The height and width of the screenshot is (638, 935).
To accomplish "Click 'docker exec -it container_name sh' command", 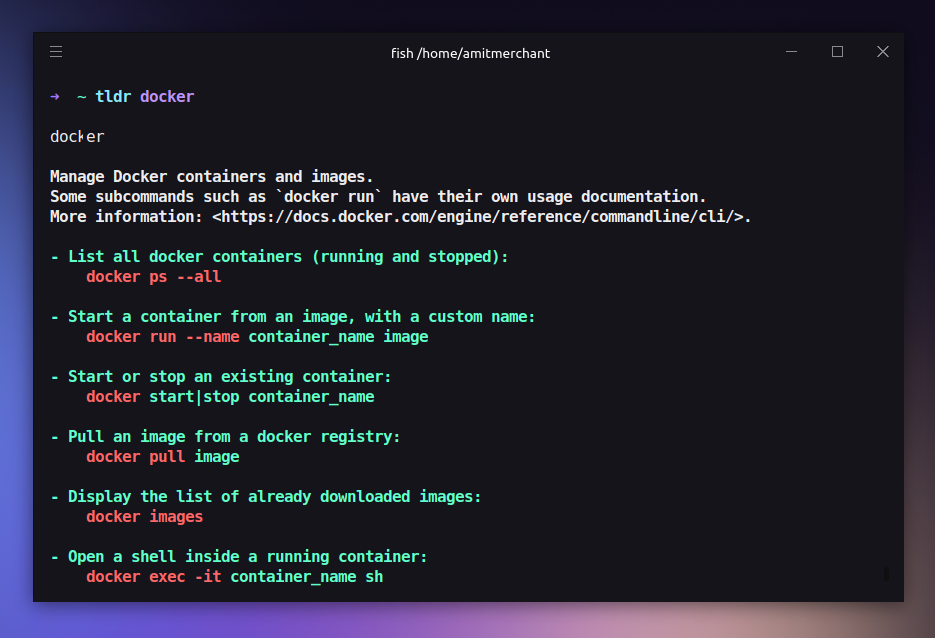I will click(234, 577).
